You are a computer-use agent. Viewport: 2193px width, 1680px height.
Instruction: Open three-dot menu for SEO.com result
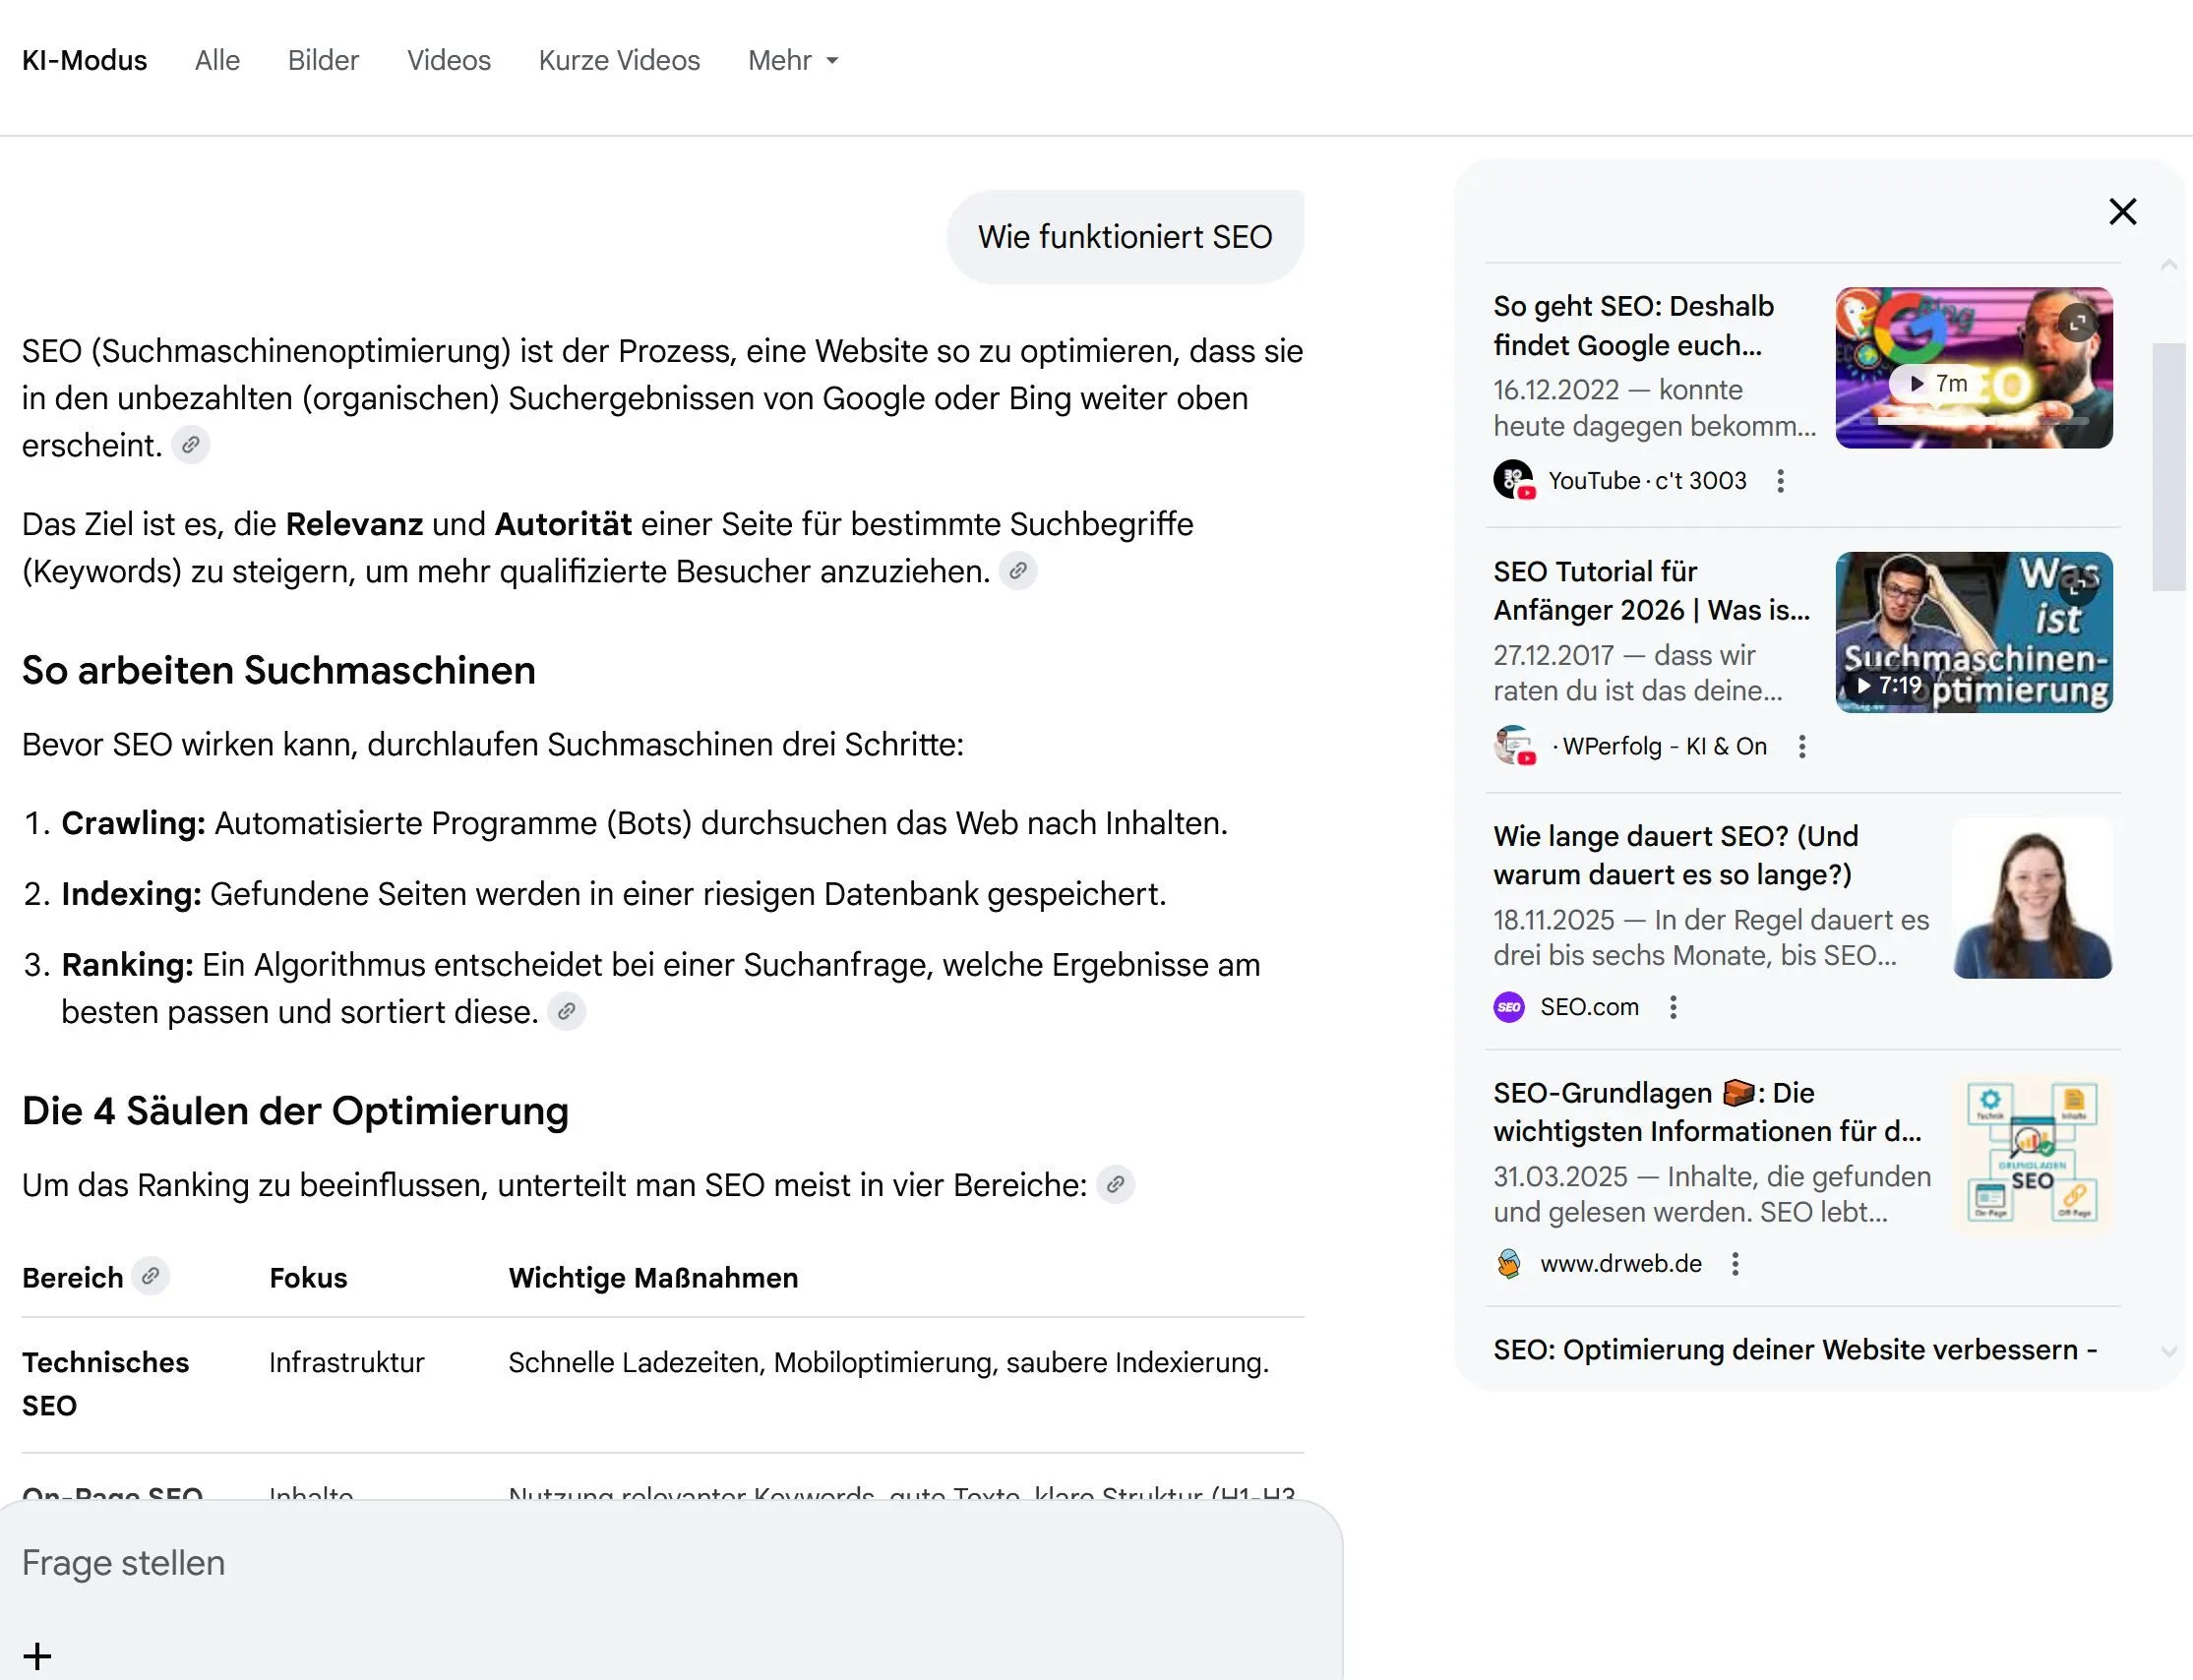pyautogui.click(x=1673, y=1007)
